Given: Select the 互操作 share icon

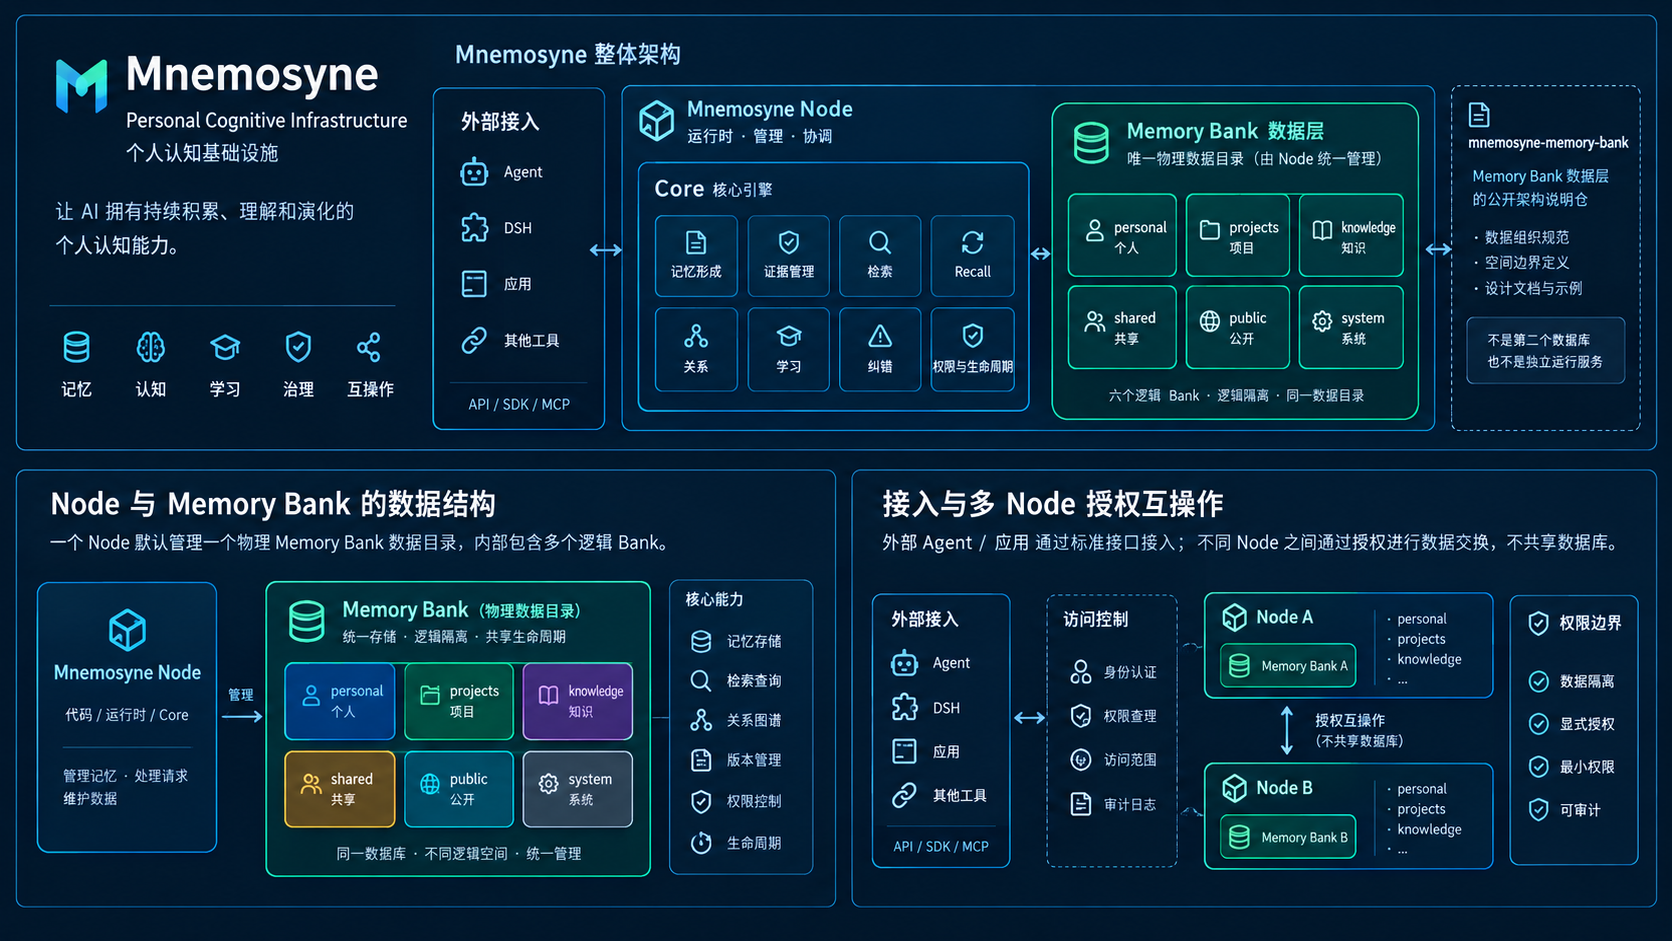Looking at the screenshot, I should pyautogui.click(x=369, y=348).
